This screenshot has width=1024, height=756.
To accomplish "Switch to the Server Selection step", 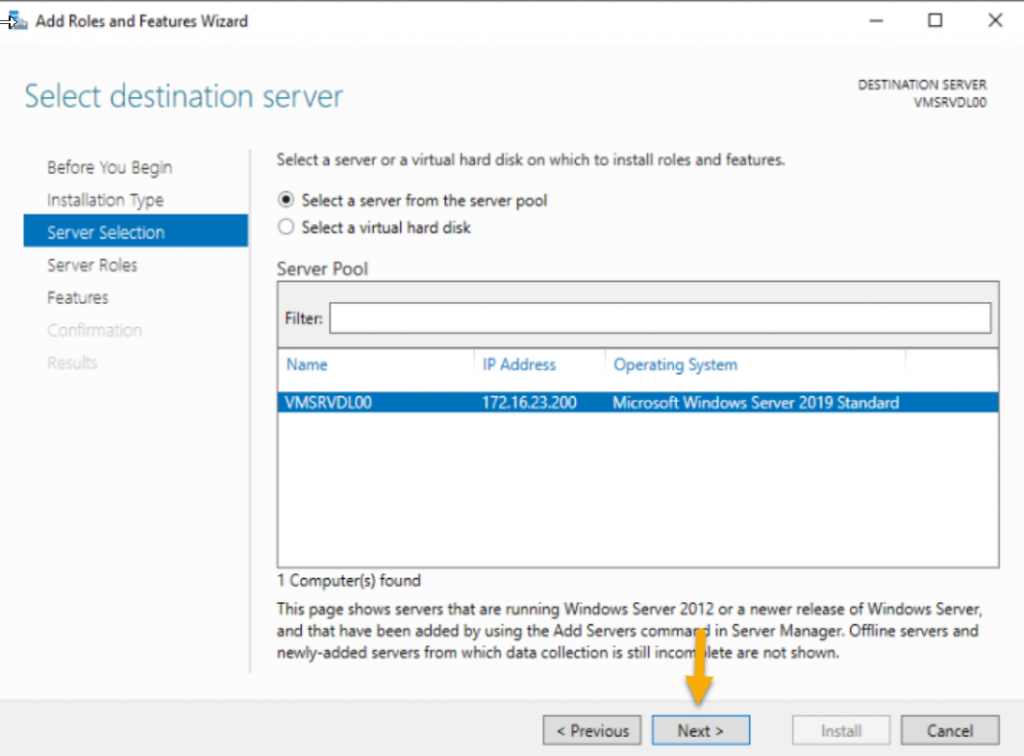I will tap(106, 232).
